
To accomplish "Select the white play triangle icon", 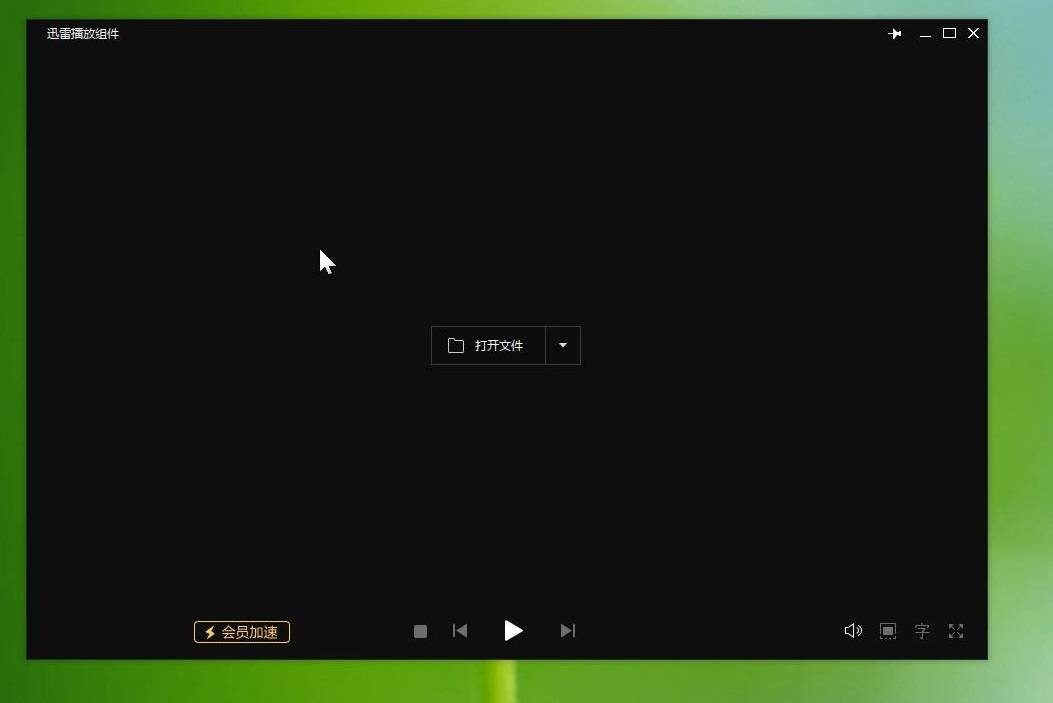I will pos(513,631).
